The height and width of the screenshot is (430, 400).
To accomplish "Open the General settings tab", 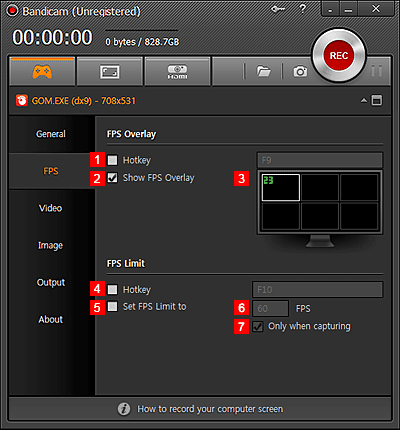I will [51, 134].
